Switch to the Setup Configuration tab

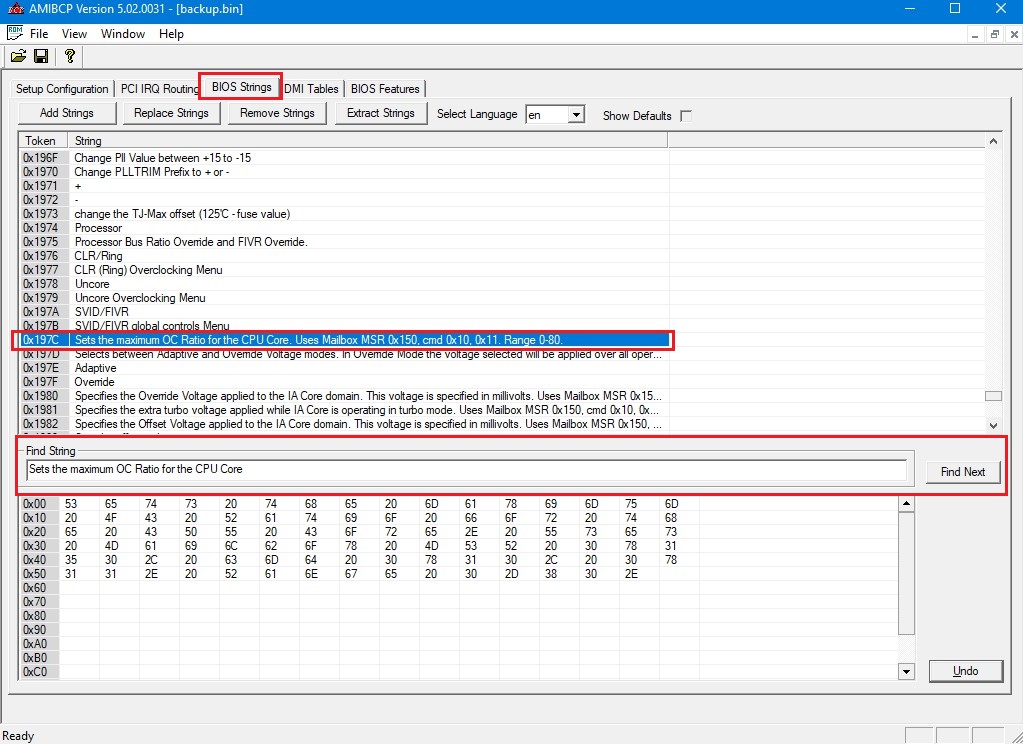(62, 89)
